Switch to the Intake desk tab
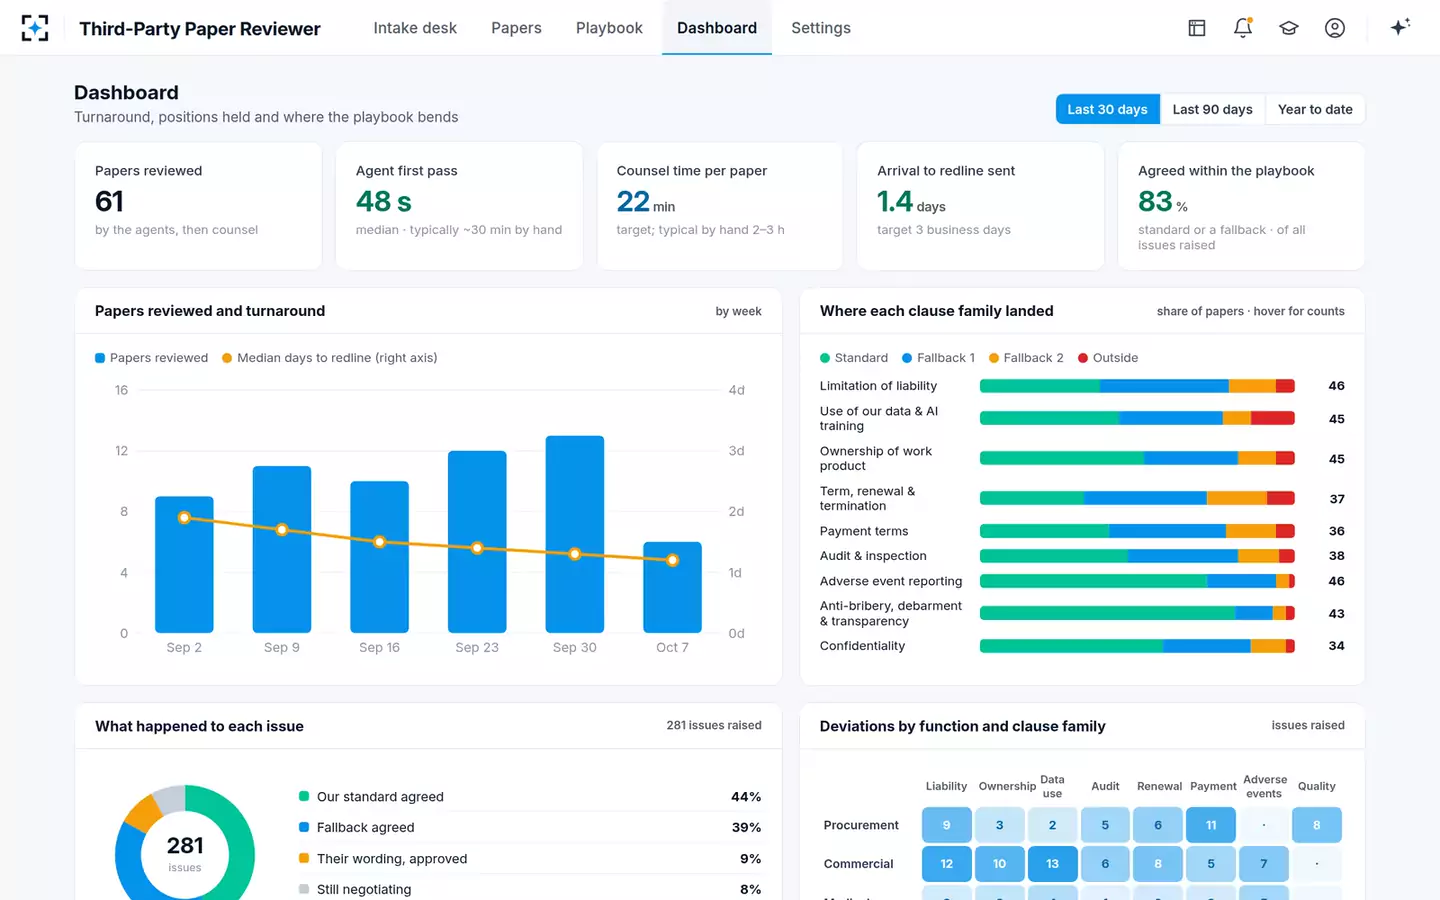Screen dimensions: 1440x900 pos(415,28)
